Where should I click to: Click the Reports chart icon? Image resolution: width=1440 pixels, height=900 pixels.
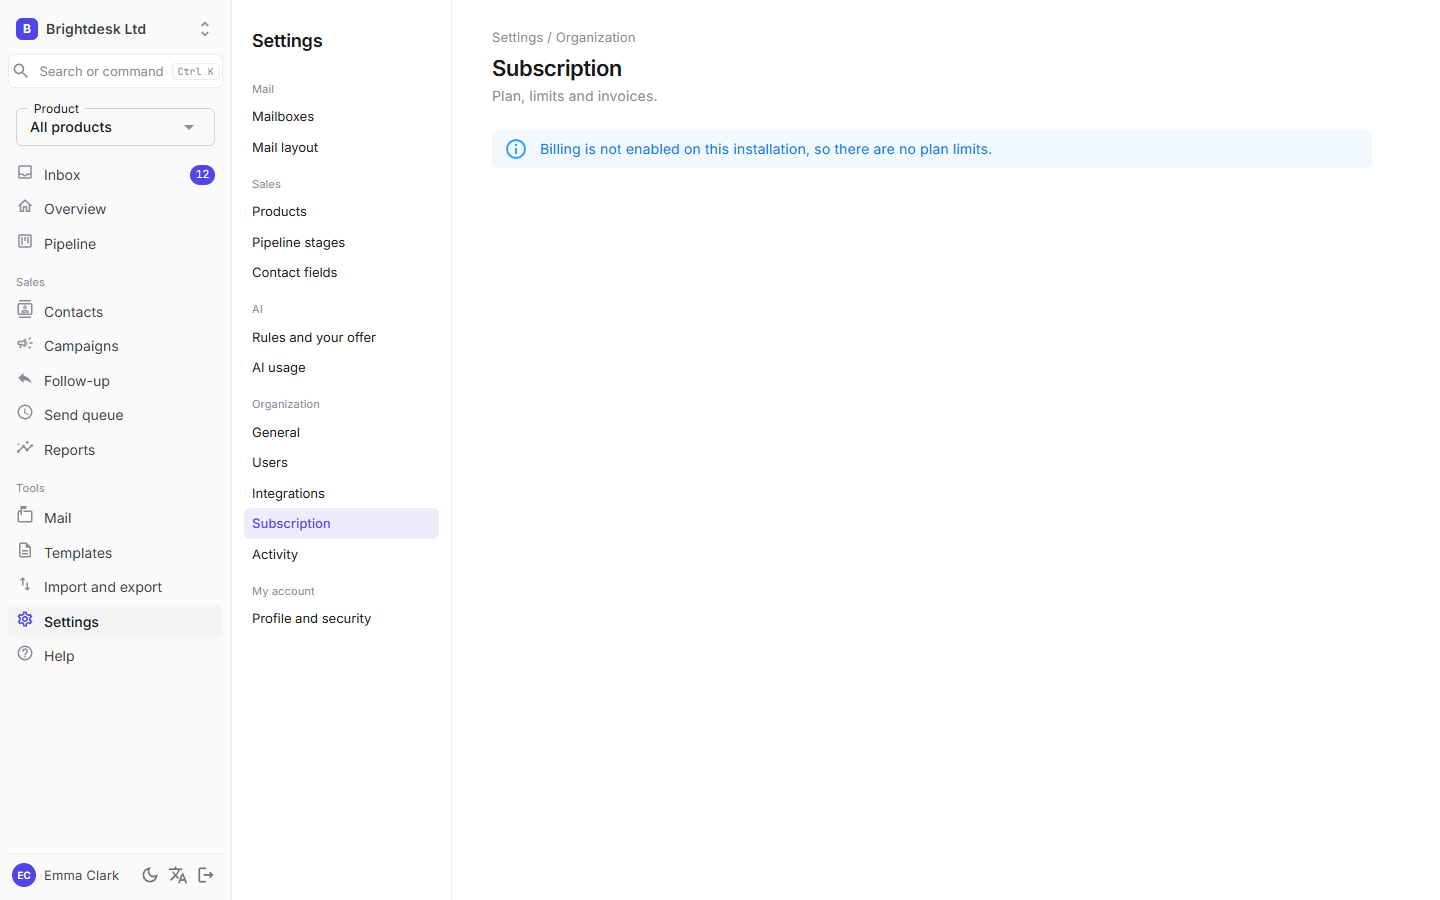(25, 448)
